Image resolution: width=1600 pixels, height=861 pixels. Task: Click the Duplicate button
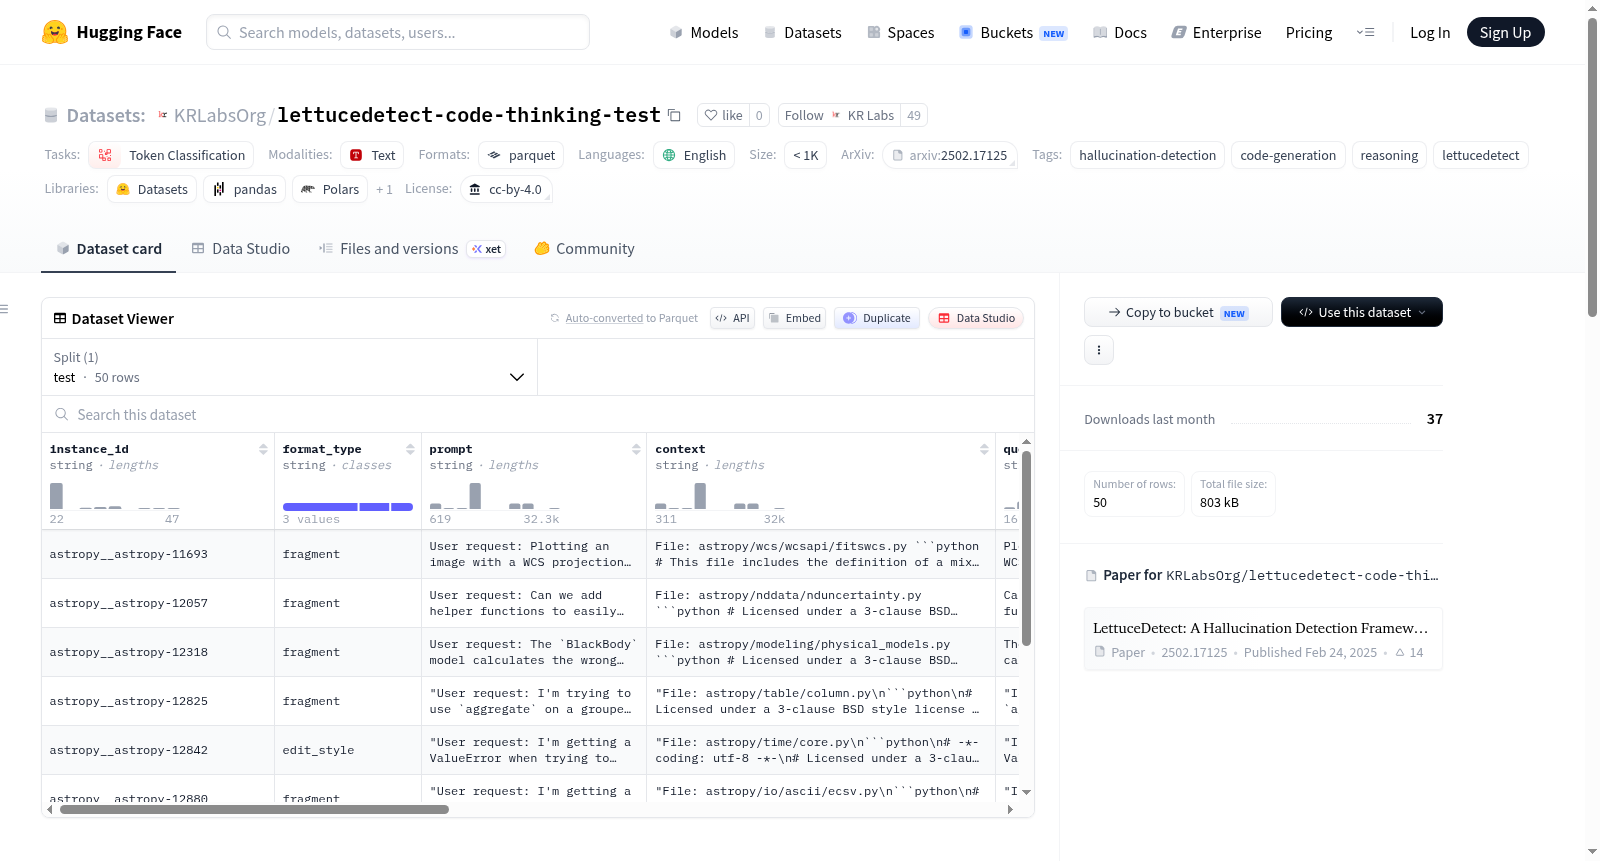point(877,318)
